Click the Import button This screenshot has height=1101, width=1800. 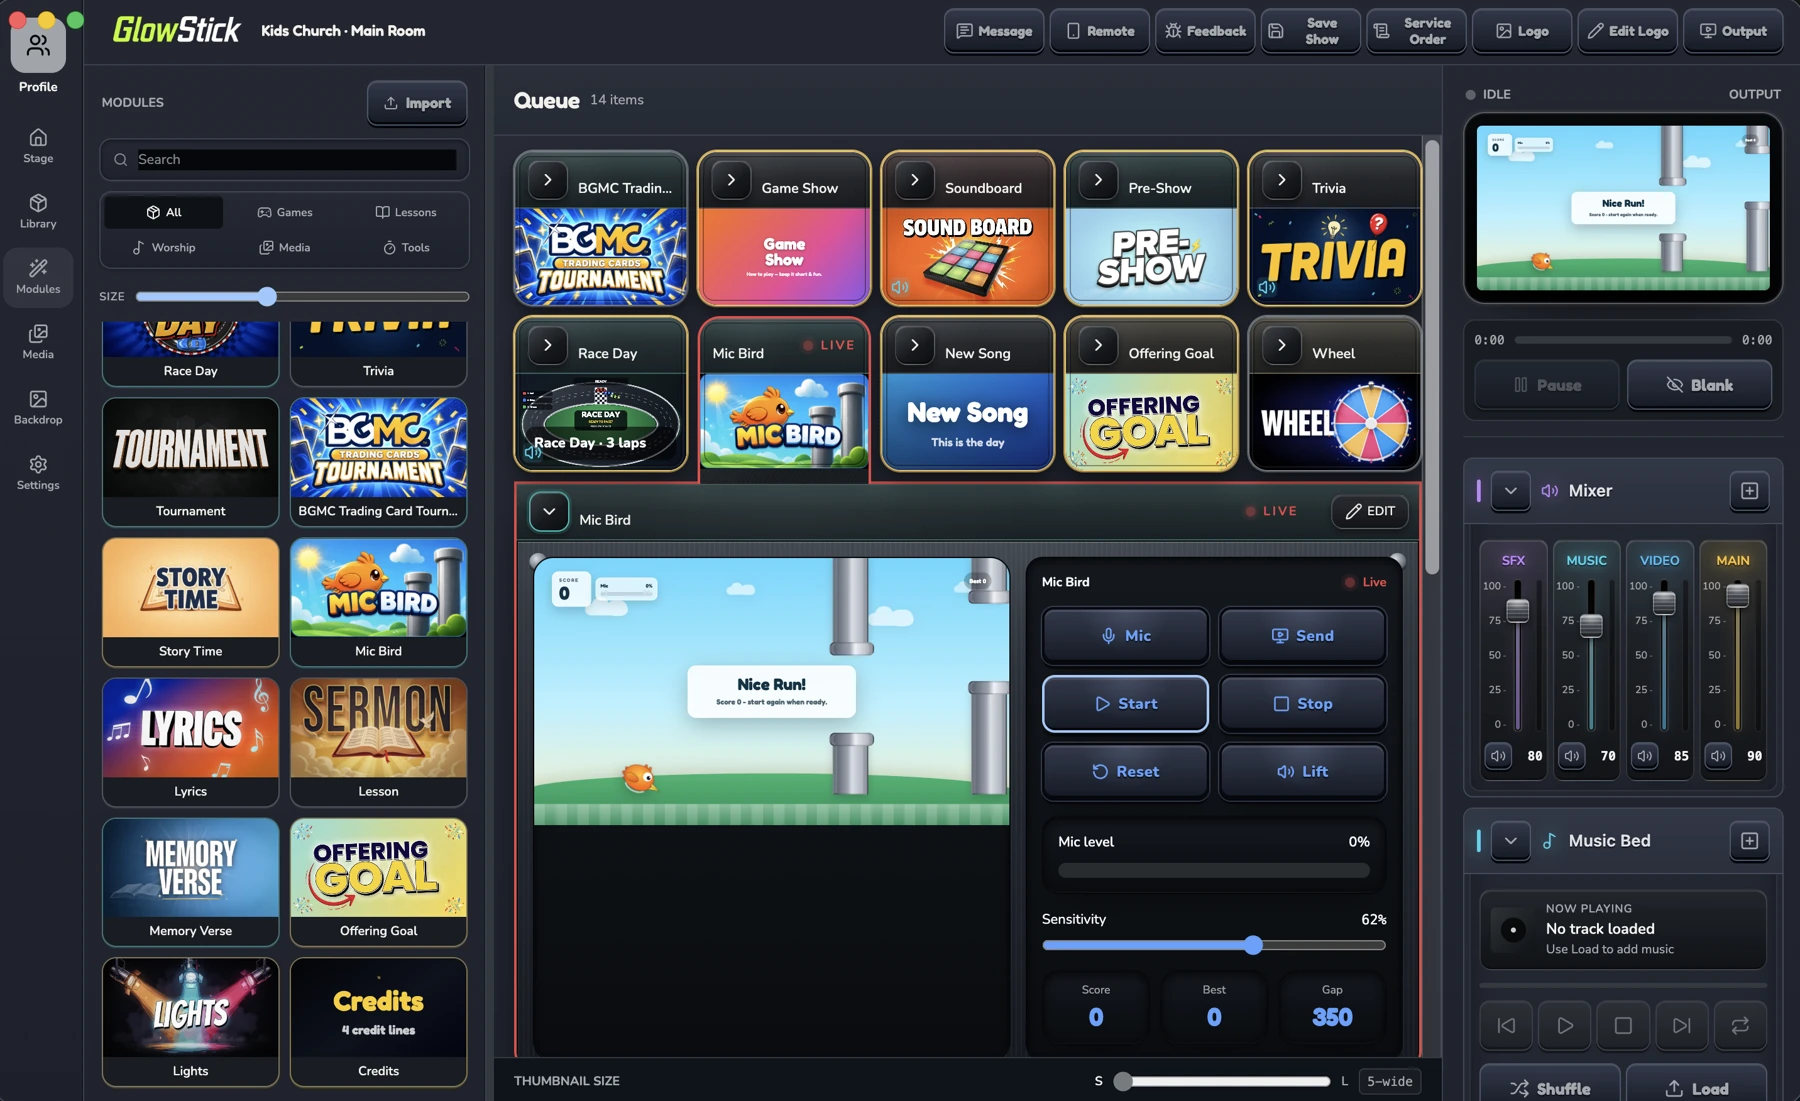417,103
